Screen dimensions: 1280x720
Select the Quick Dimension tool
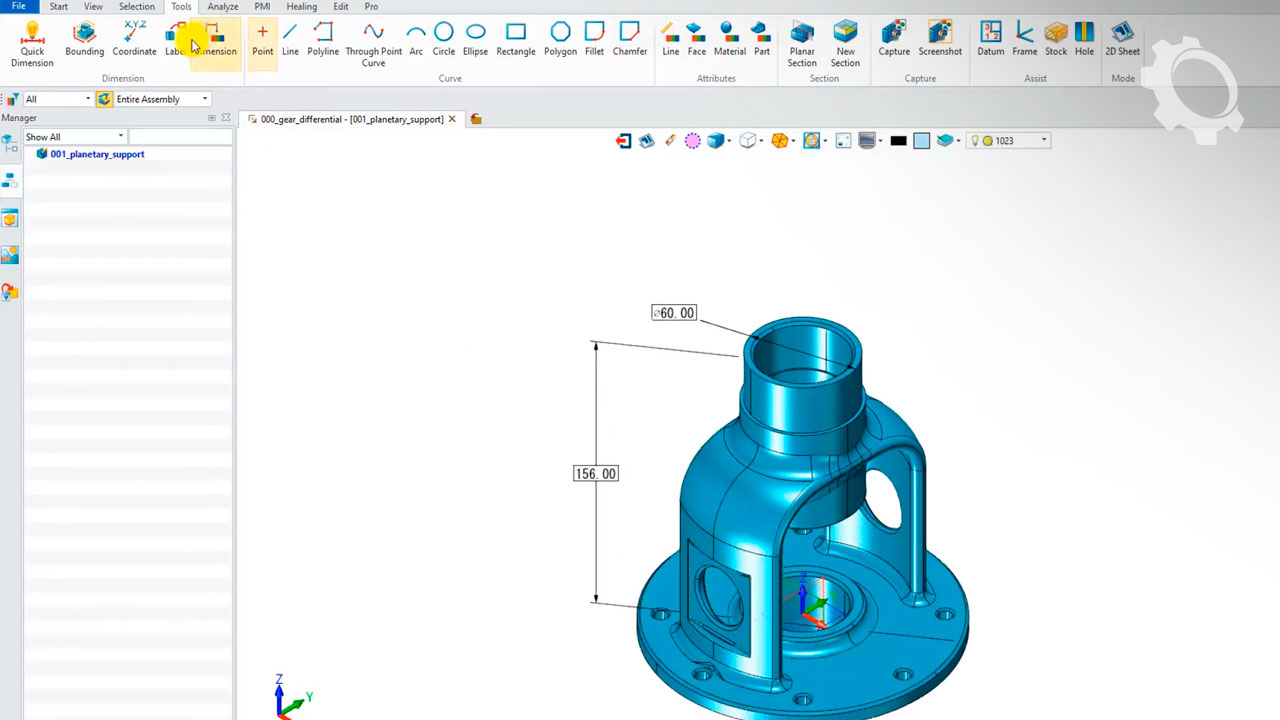(x=32, y=44)
